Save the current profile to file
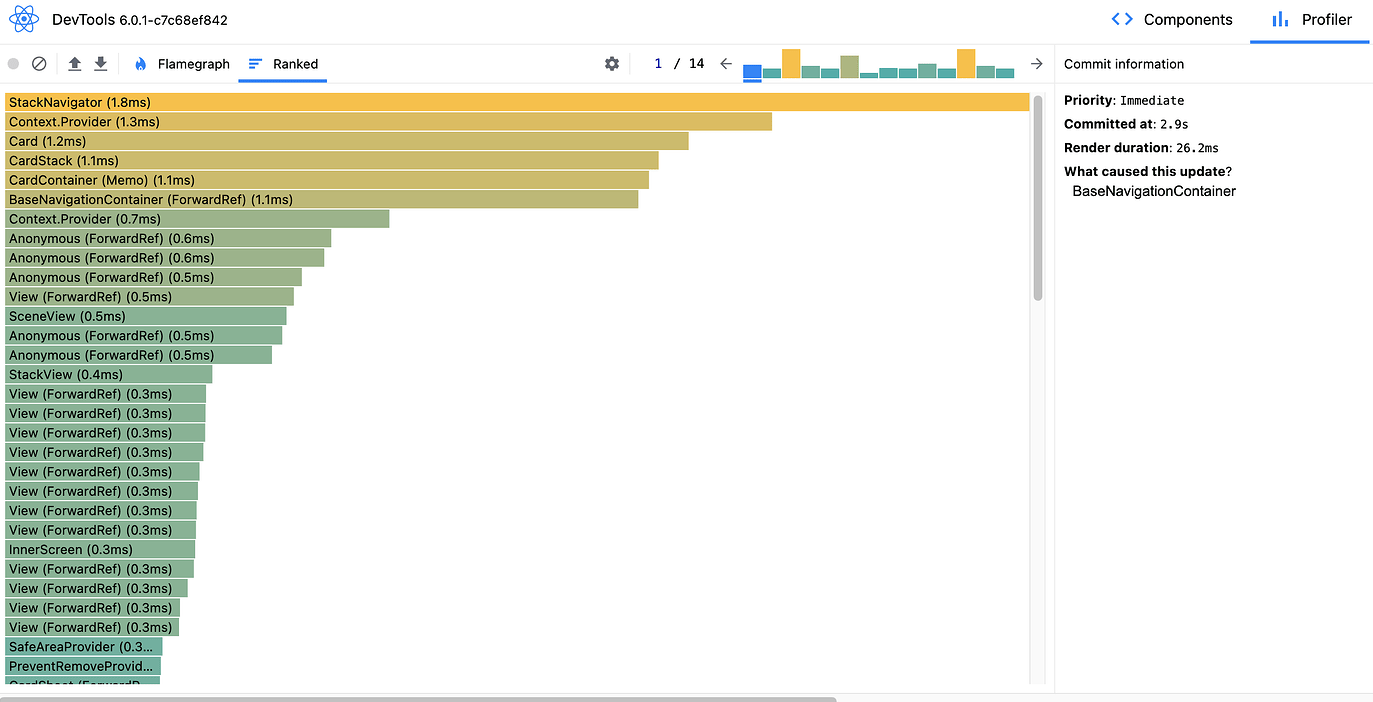Screen dimensions: 1373x702 click(x=100, y=63)
